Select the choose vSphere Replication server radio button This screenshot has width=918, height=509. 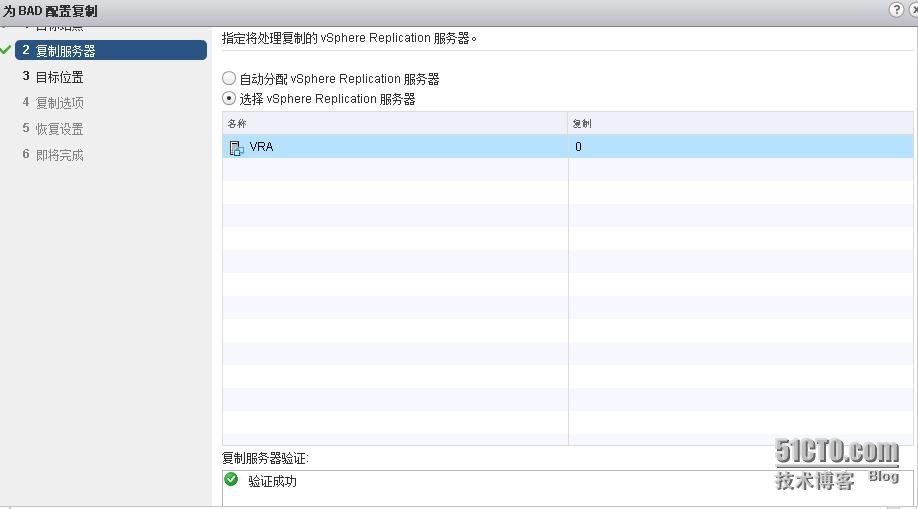(x=229, y=98)
